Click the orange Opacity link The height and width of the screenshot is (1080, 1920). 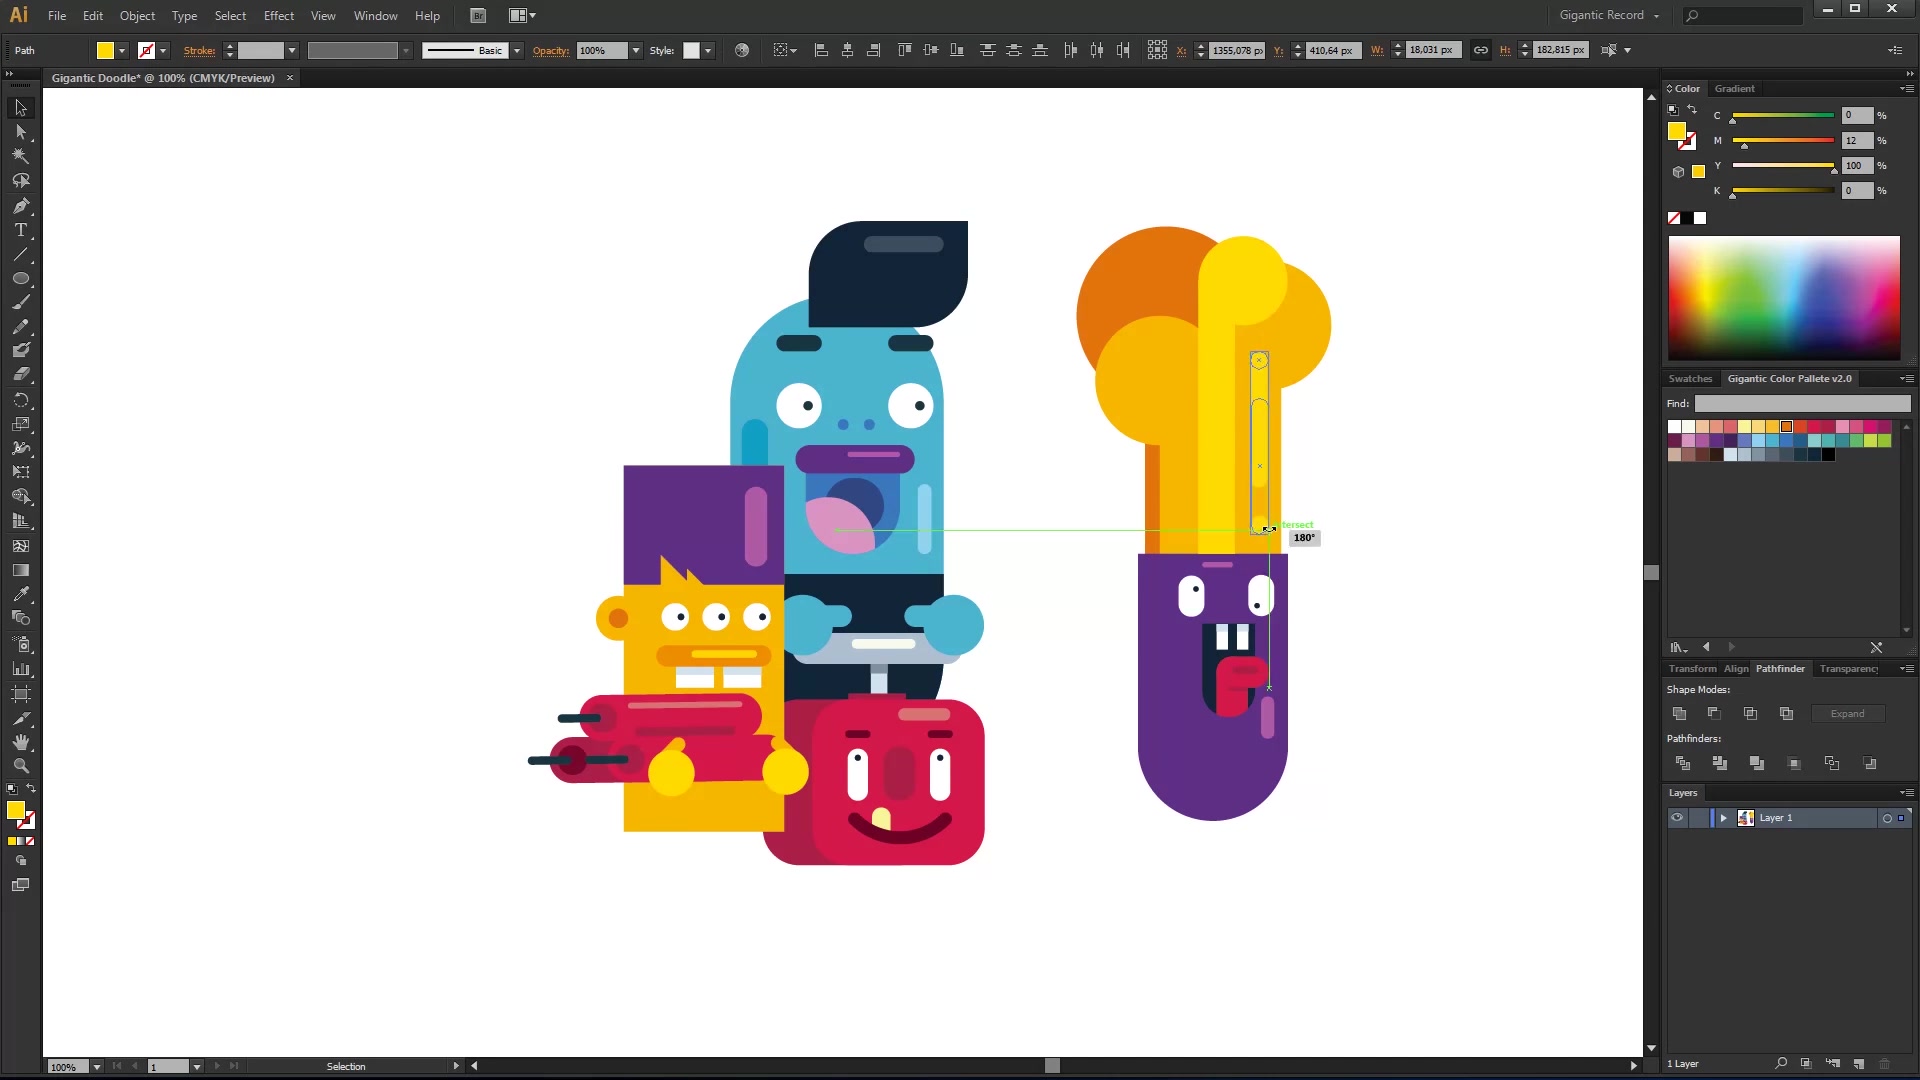click(550, 50)
